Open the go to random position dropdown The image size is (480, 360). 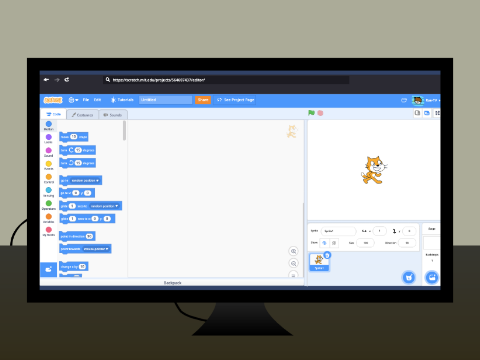pos(85,180)
